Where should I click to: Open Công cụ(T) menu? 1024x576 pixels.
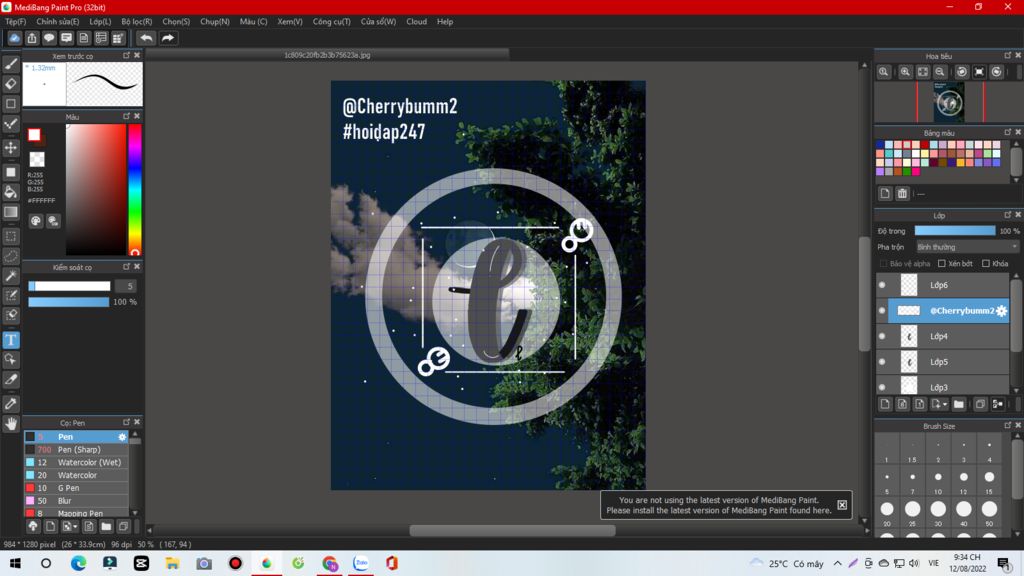(x=332, y=22)
